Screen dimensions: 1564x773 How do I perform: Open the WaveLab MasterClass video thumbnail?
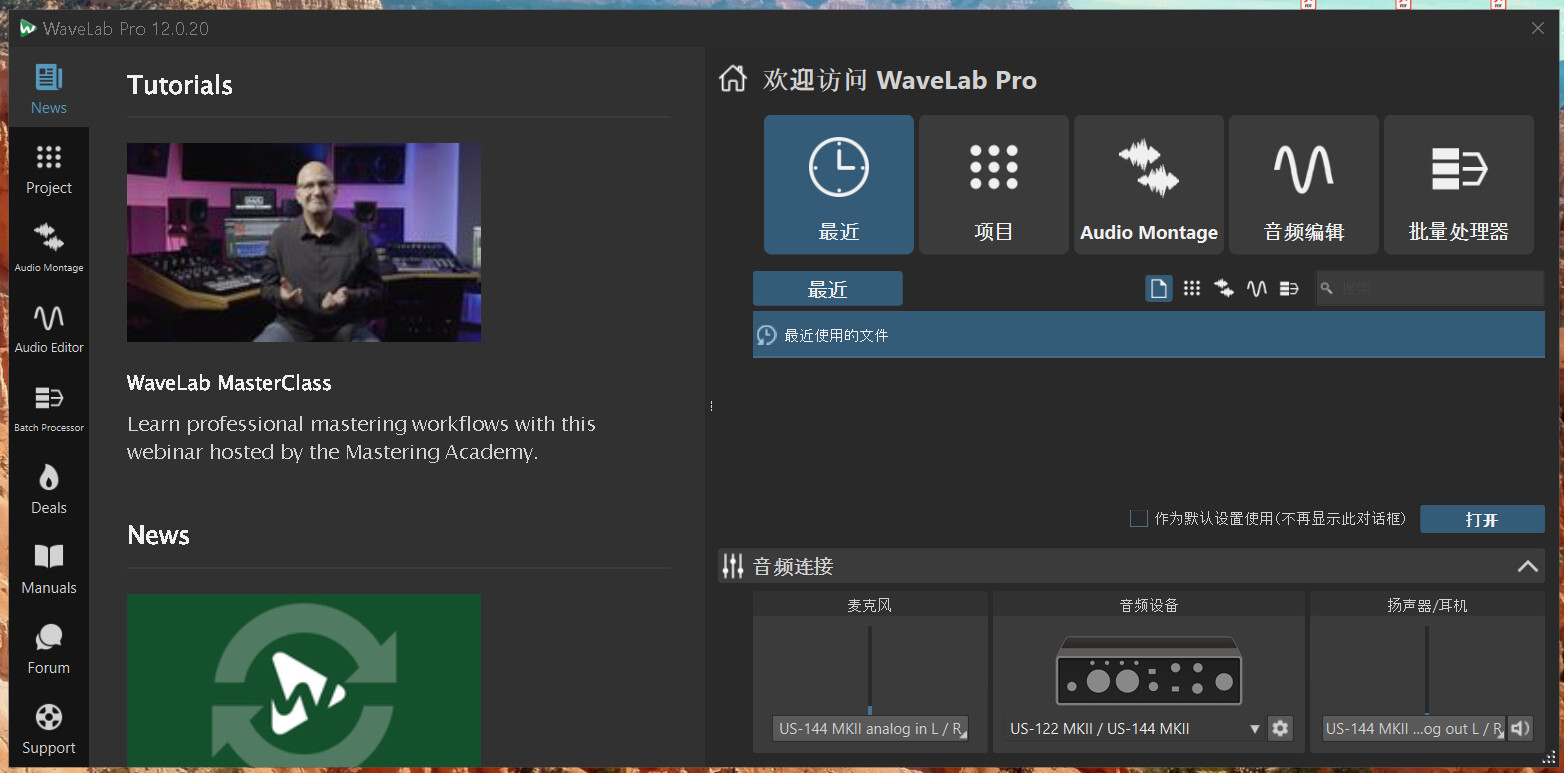tap(304, 242)
